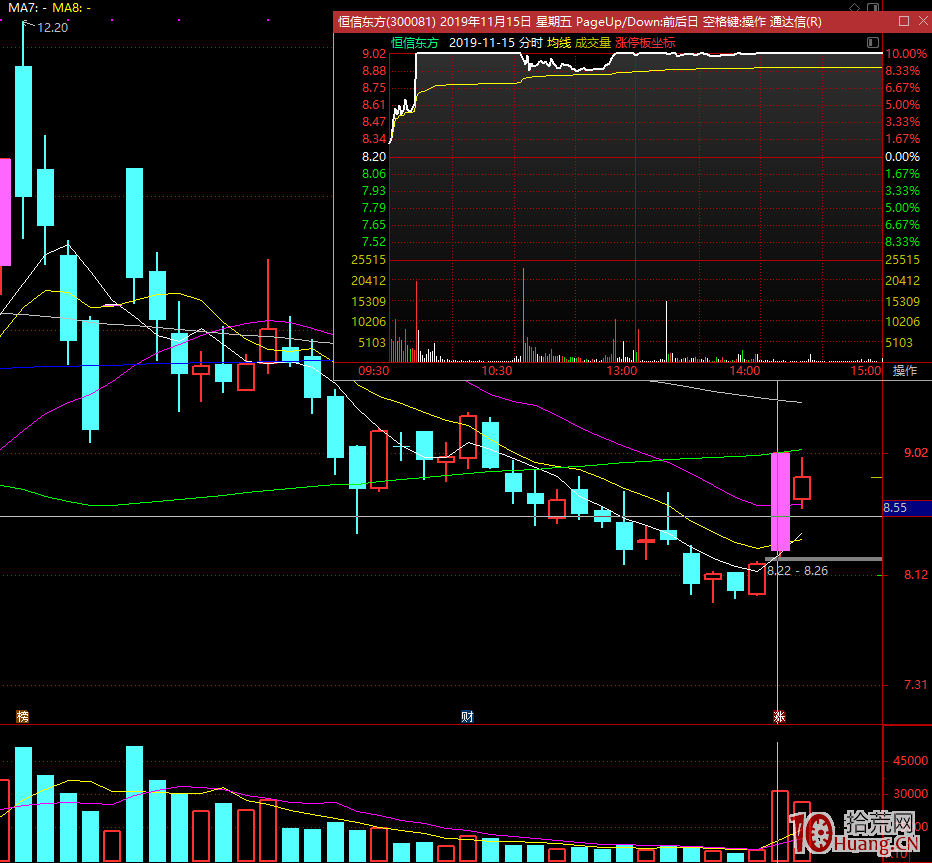Screen dimensions: 932x863
Task: Close the intraday popup window
Action: 921,22
